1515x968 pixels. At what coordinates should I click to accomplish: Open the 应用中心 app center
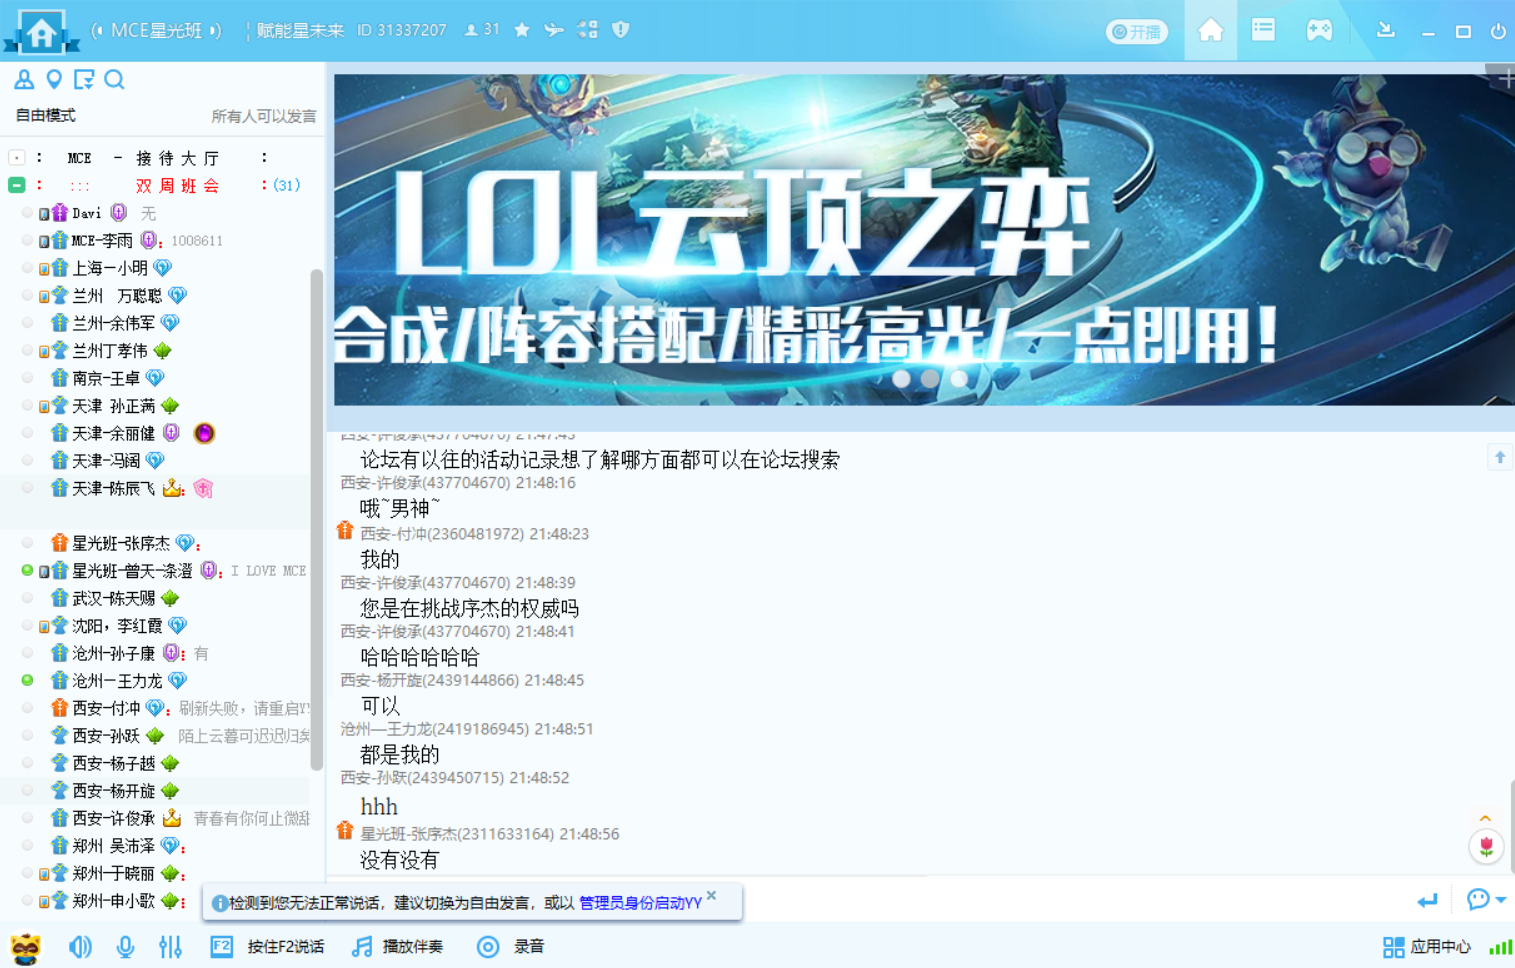tap(1426, 946)
